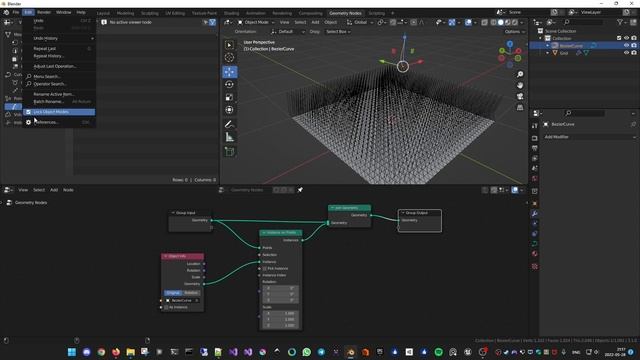Toggle X-ray mode in viewport header
This screenshot has width=640, height=360.
[x=484, y=22]
